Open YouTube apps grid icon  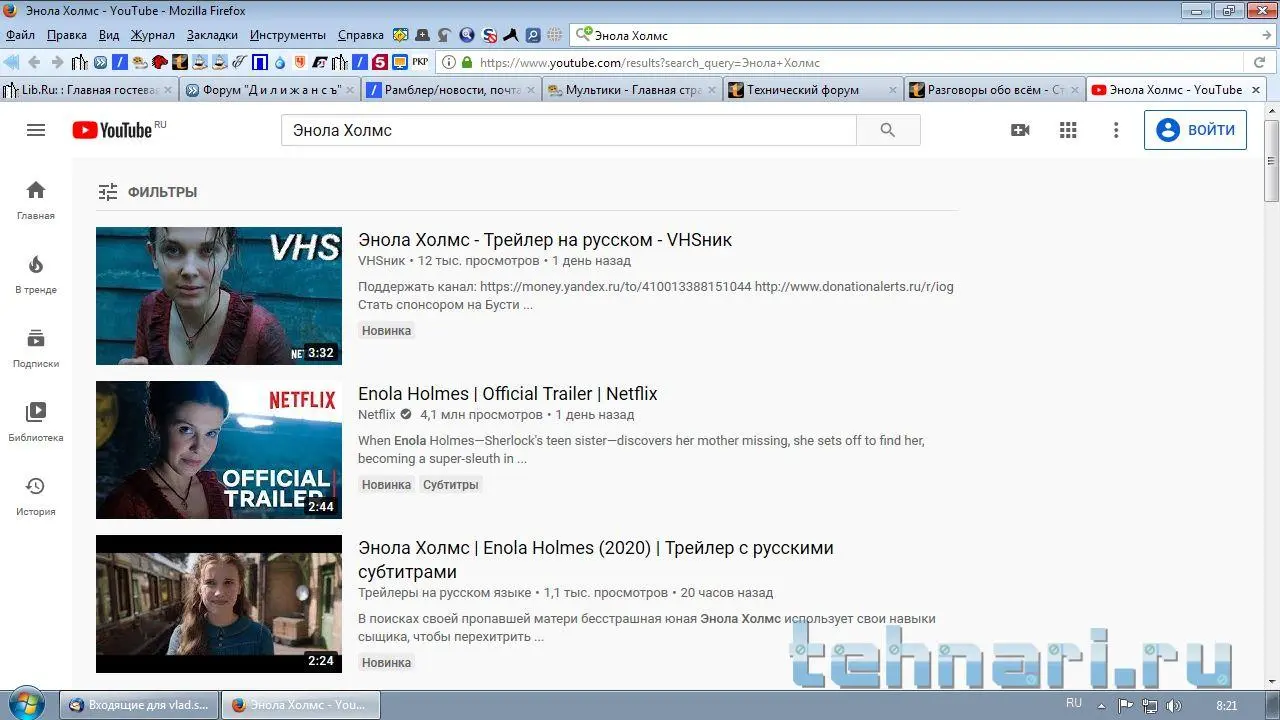click(1068, 130)
